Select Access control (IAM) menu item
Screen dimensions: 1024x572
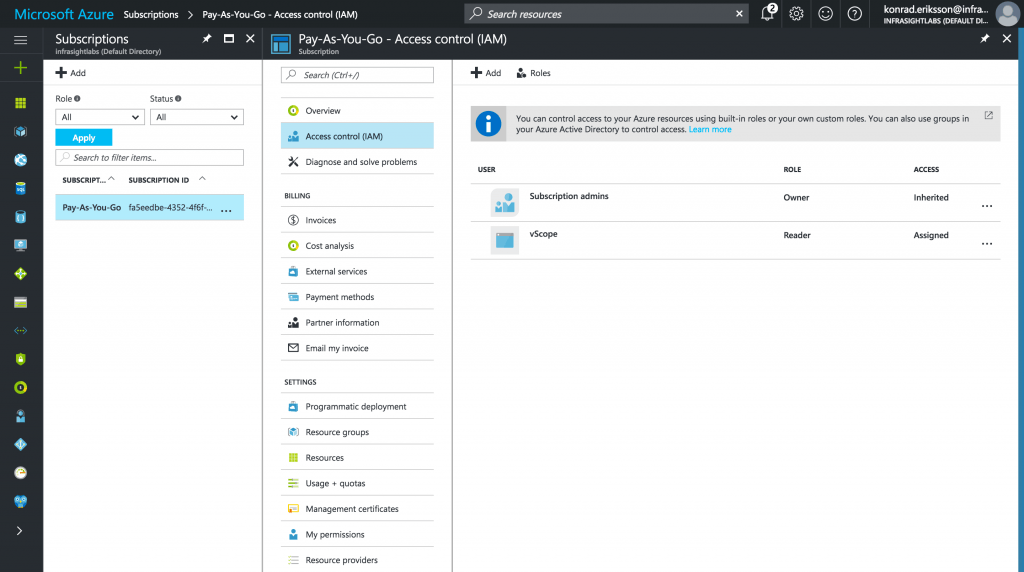coord(357,136)
